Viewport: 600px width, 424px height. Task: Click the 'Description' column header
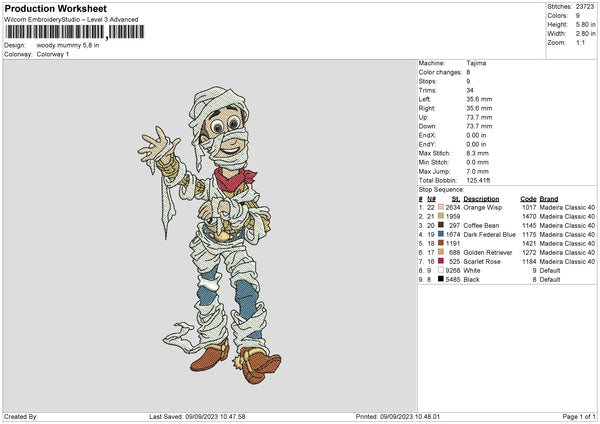(481, 199)
